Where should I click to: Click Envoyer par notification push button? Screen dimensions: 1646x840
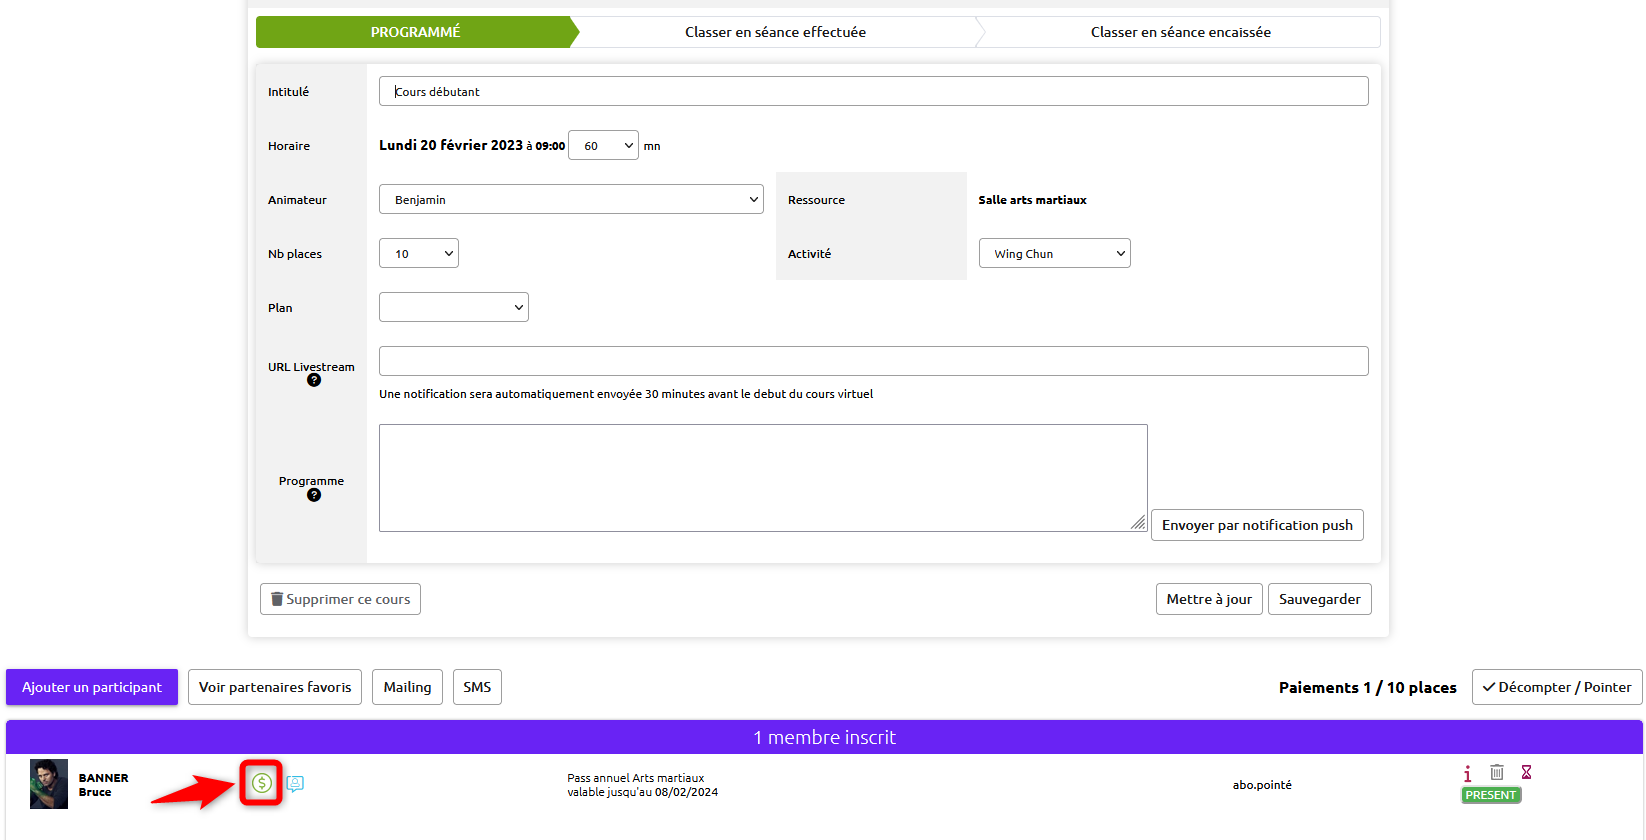1257,525
